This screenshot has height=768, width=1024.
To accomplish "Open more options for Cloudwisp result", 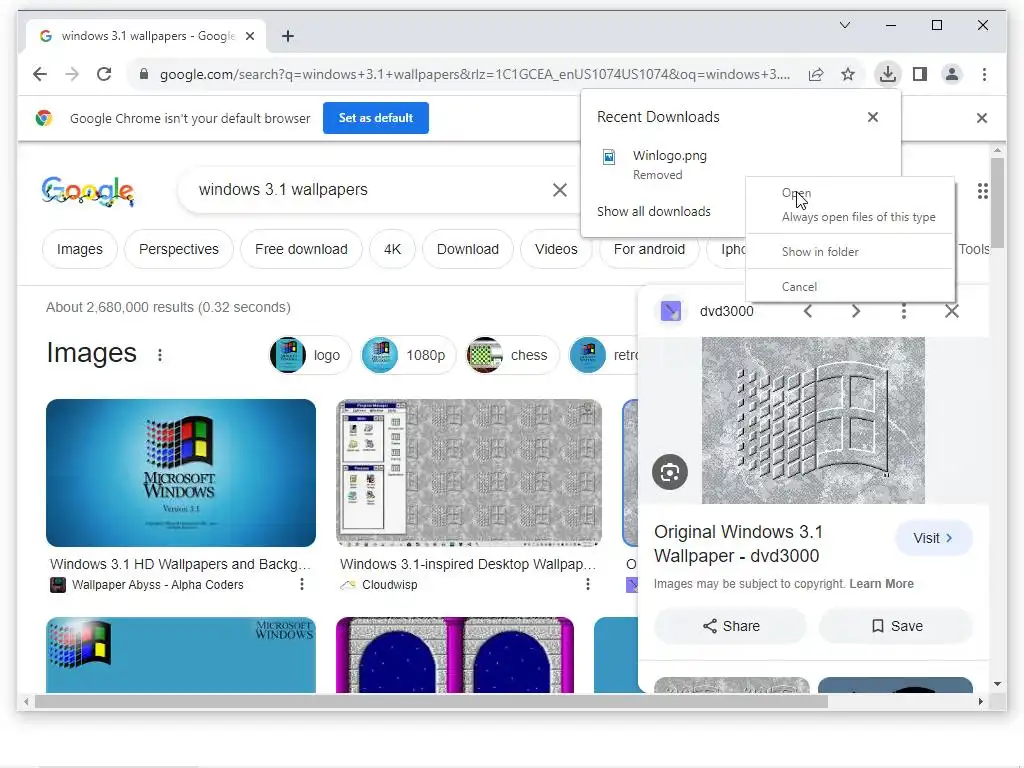I will 588,584.
